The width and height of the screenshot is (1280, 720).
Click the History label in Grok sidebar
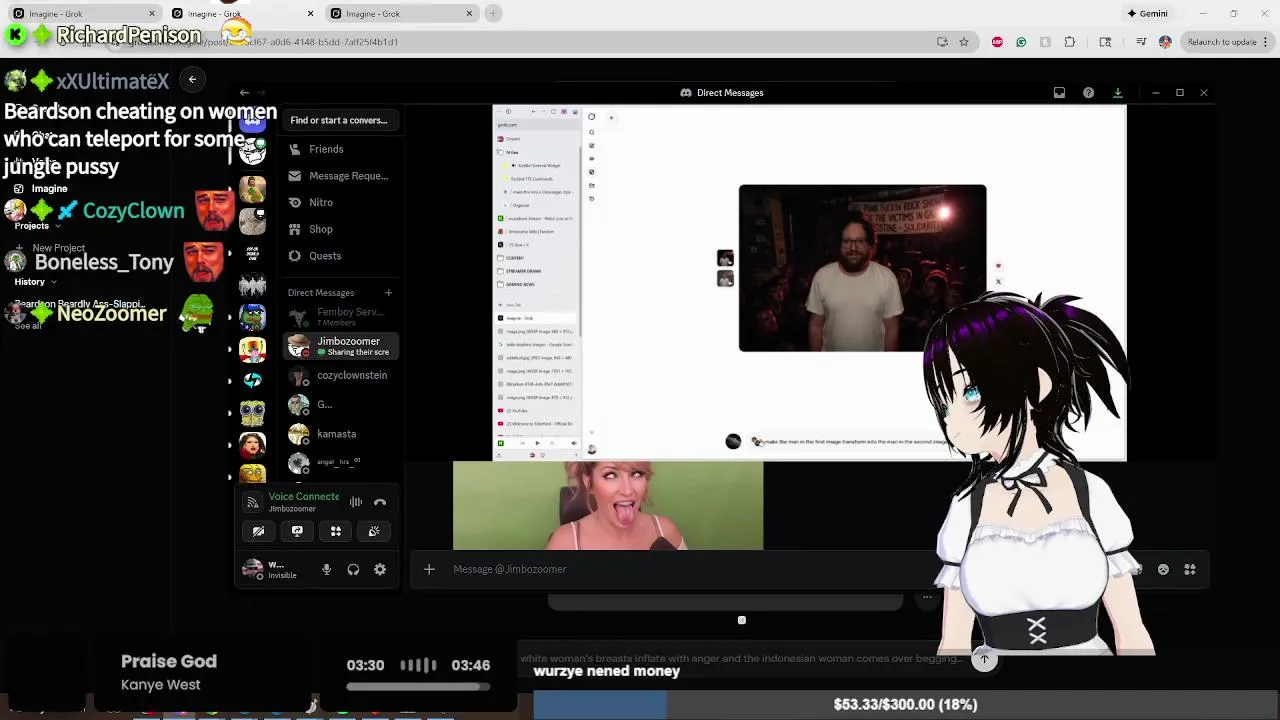(29, 282)
